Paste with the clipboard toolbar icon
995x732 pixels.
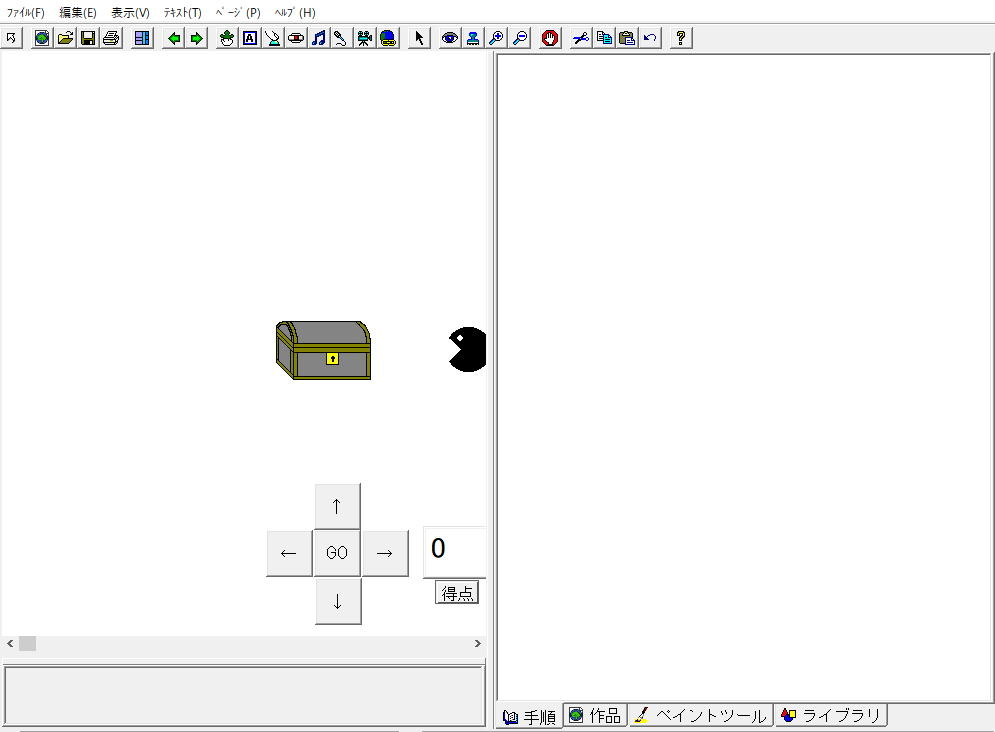(x=627, y=38)
